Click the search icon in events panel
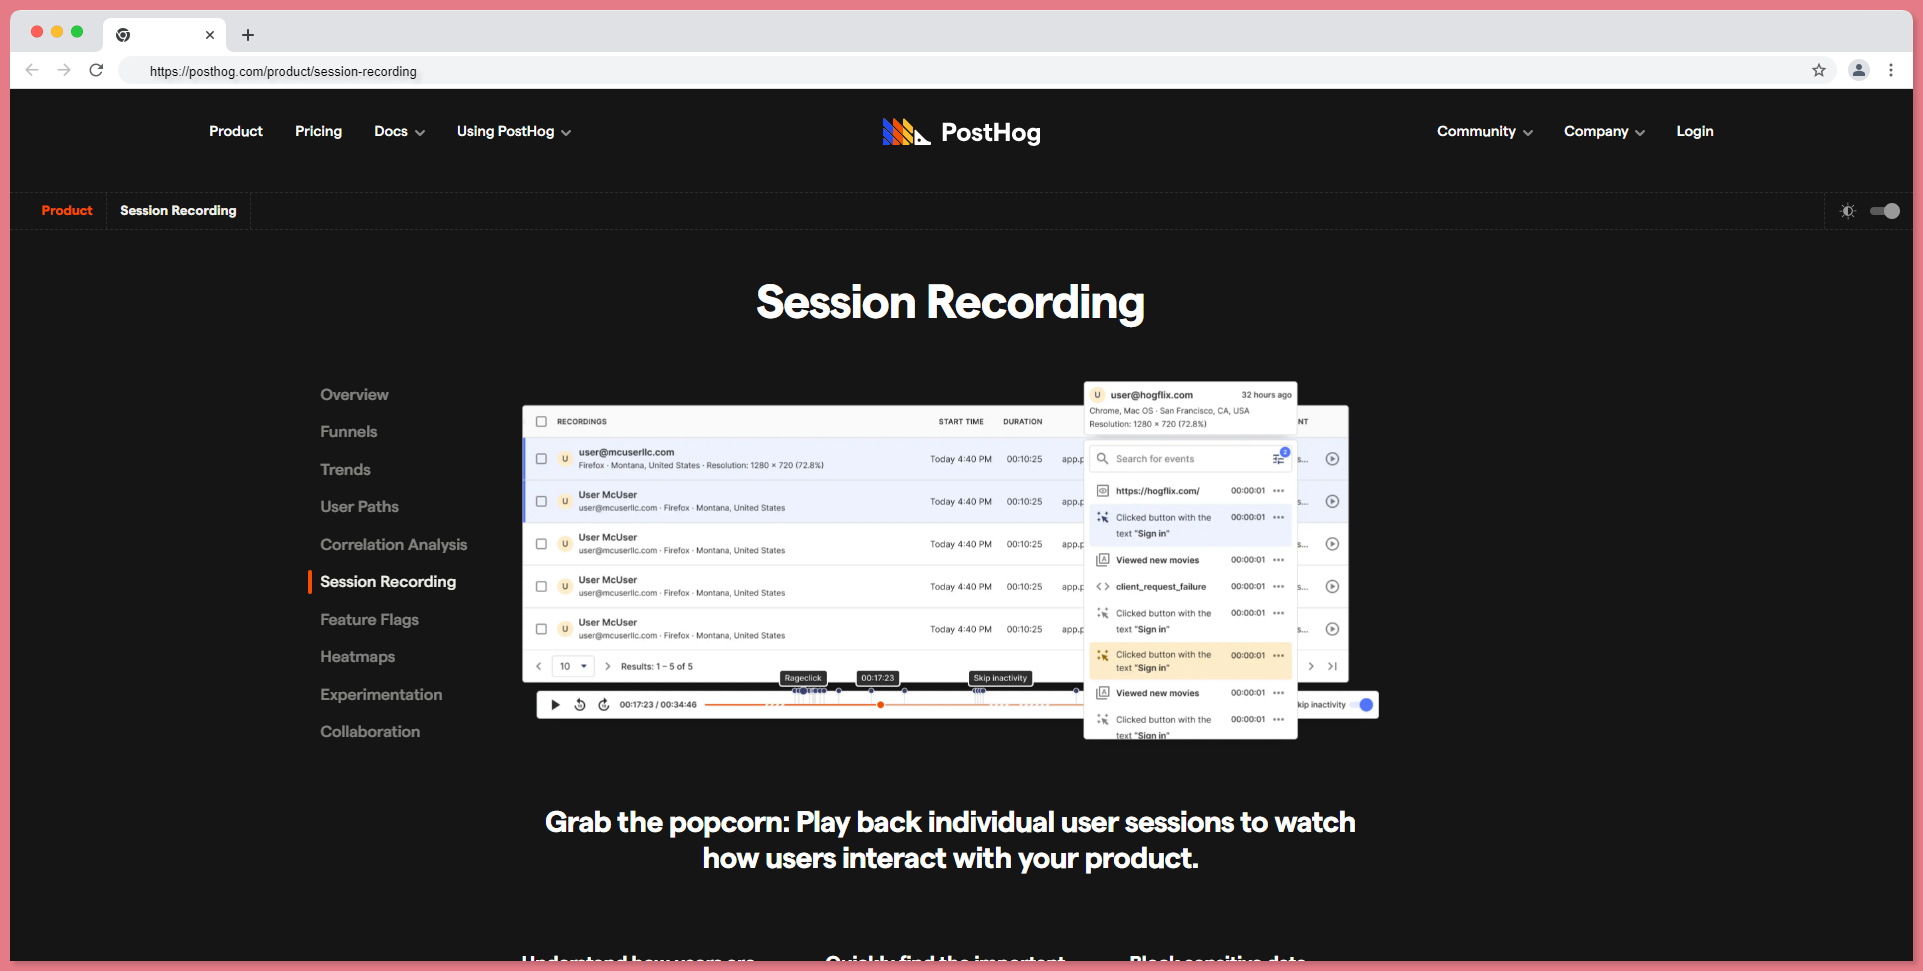 (1102, 459)
